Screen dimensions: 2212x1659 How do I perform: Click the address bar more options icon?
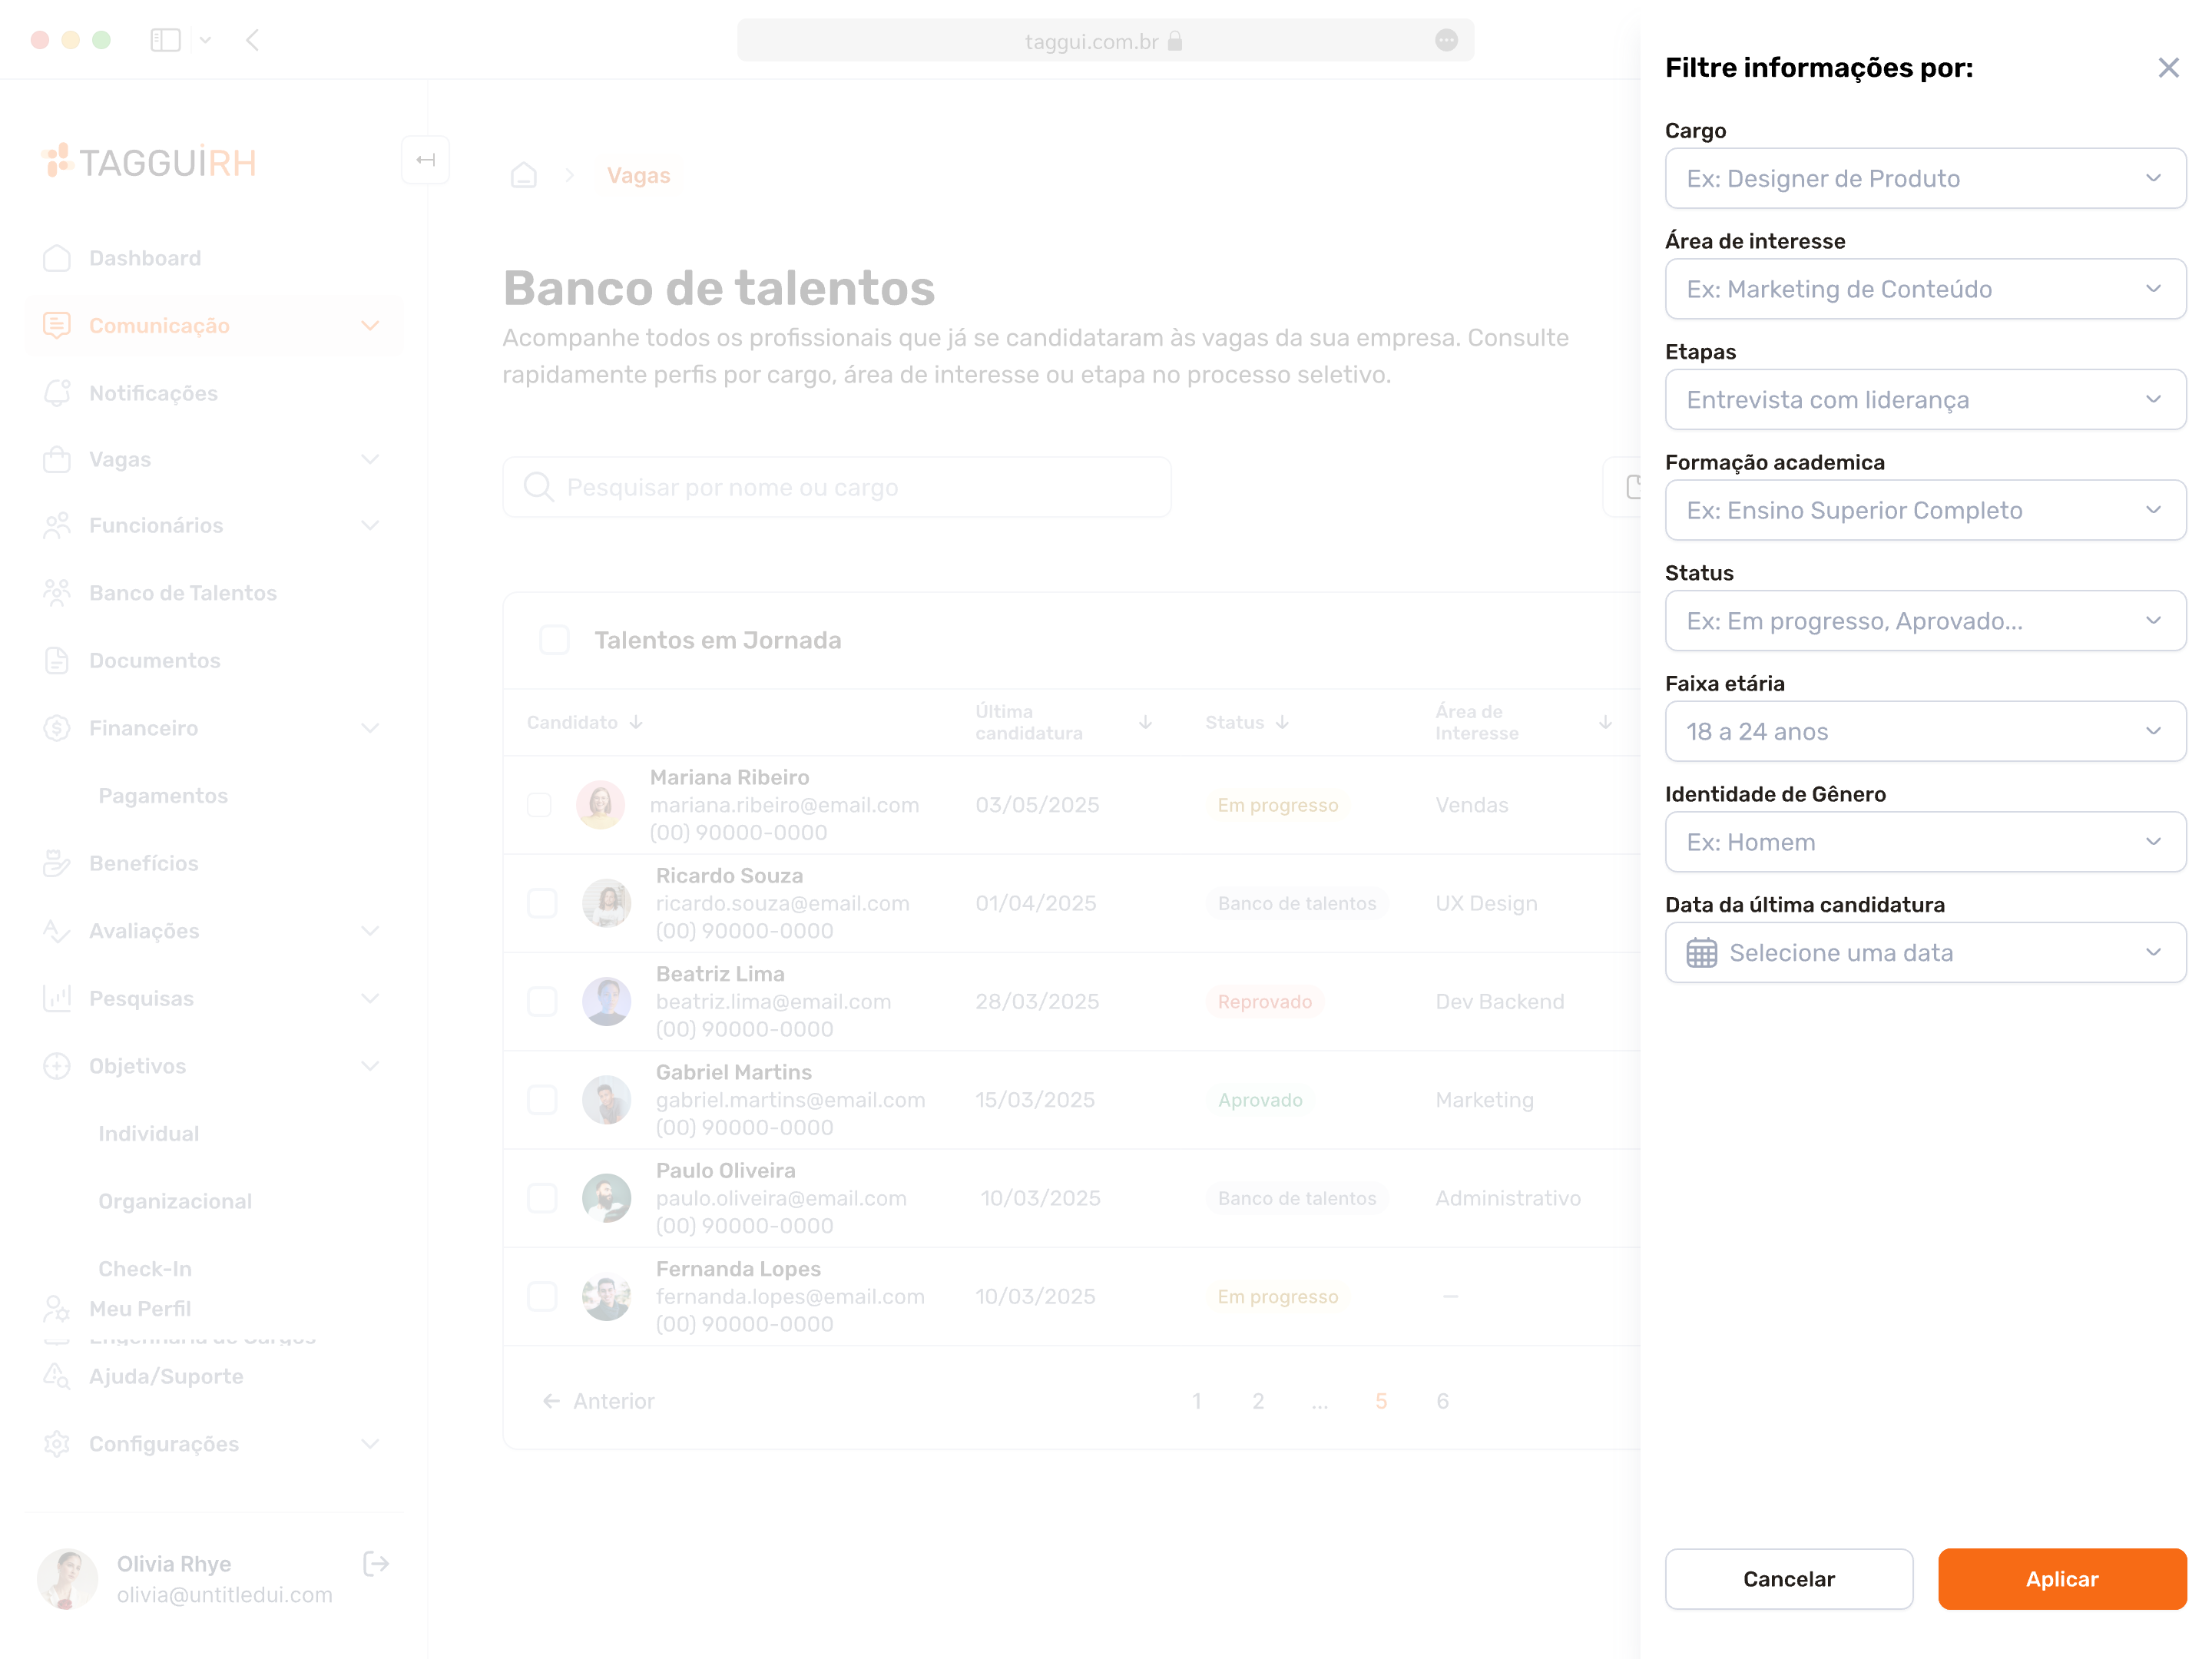click(1446, 40)
